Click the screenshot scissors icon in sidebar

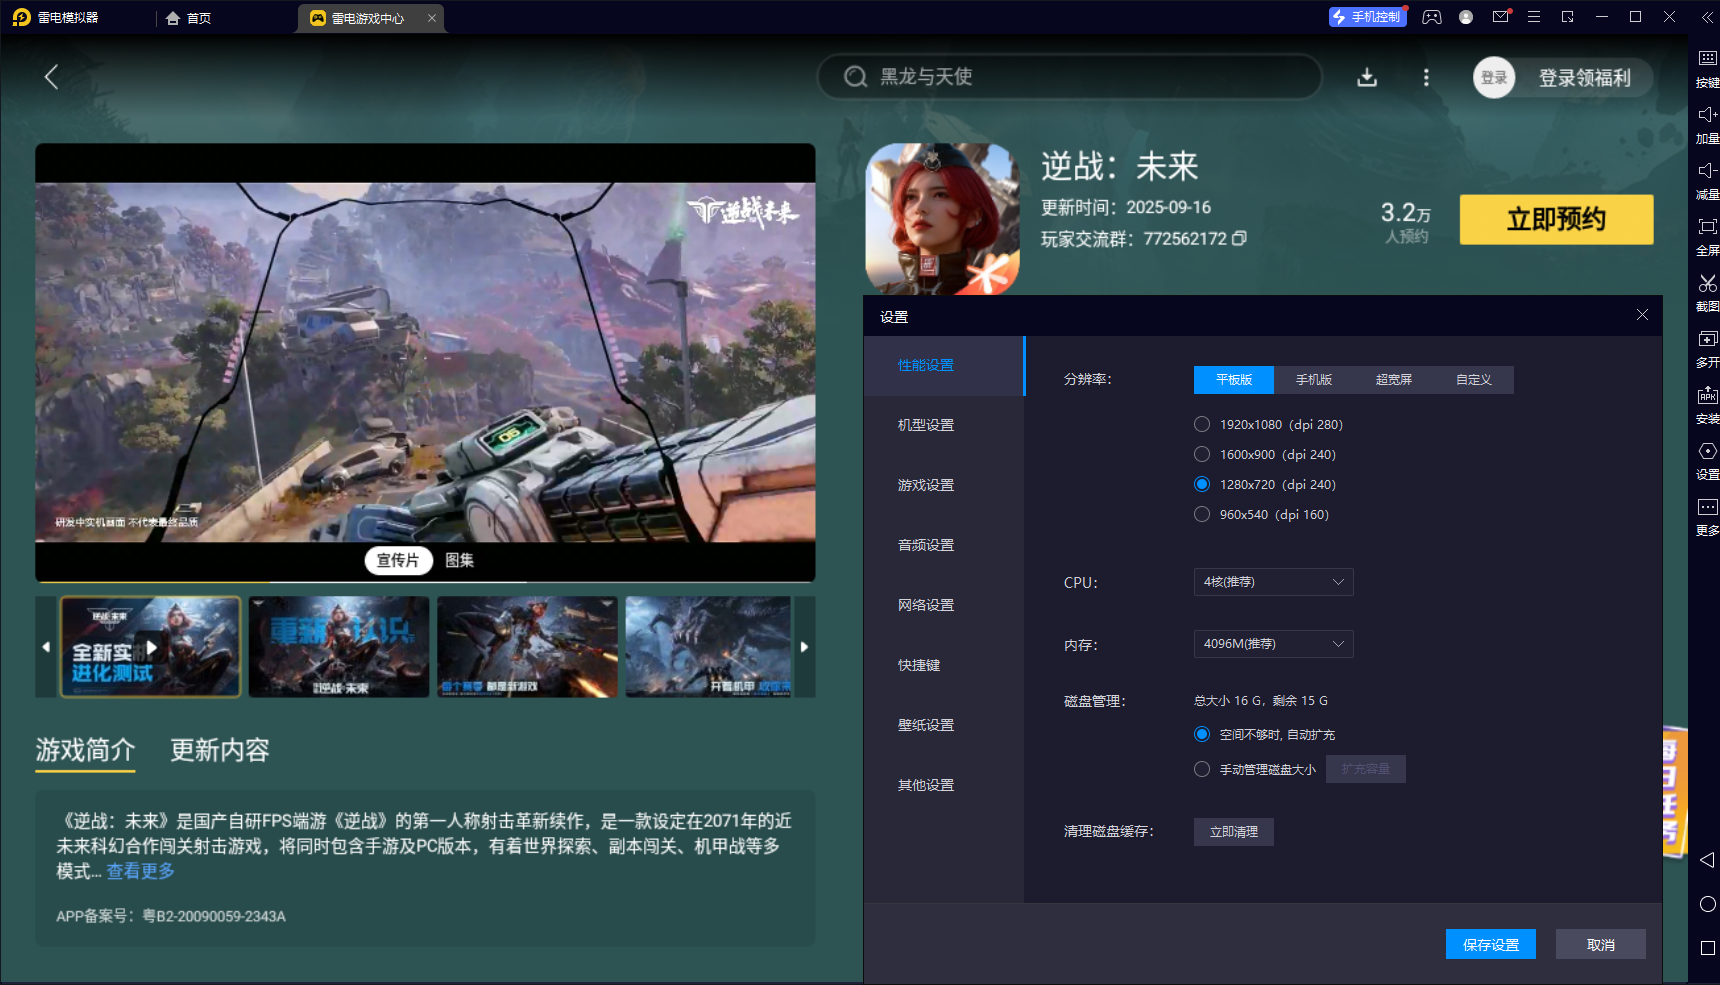[1707, 284]
